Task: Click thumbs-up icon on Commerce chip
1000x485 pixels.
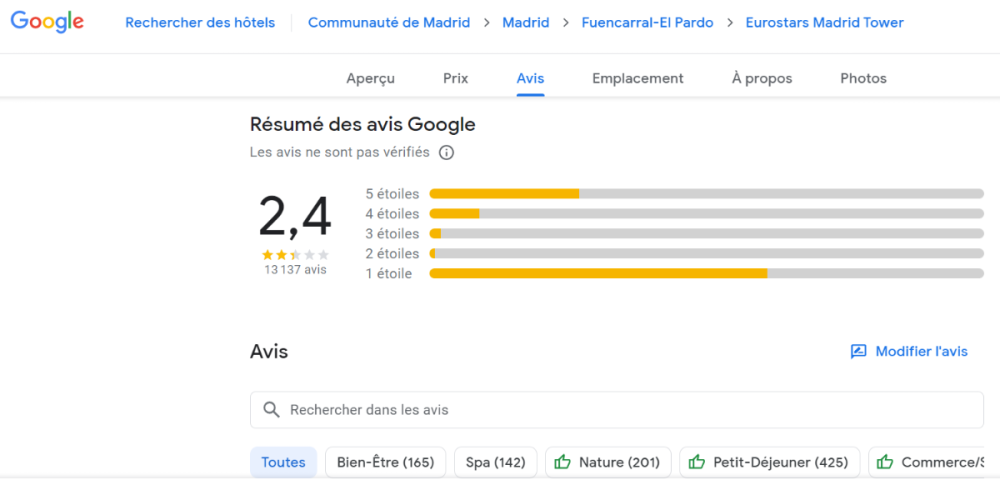Action: pyautogui.click(x=885, y=462)
